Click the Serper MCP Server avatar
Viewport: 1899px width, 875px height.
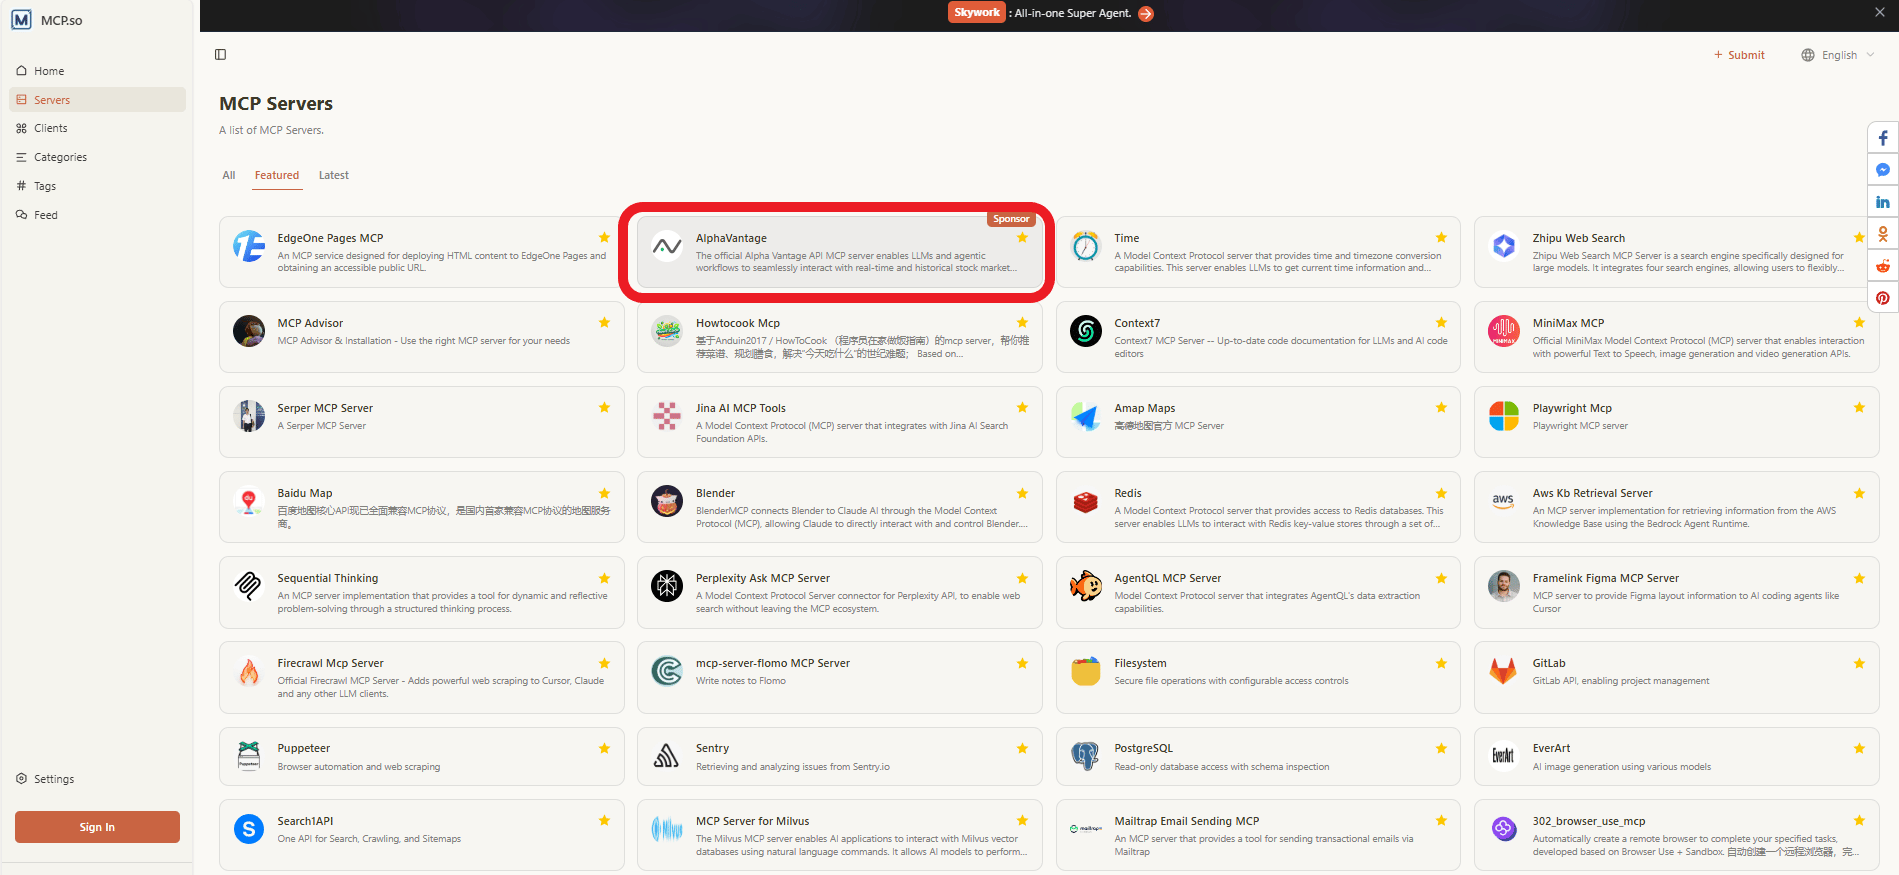tap(249, 416)
